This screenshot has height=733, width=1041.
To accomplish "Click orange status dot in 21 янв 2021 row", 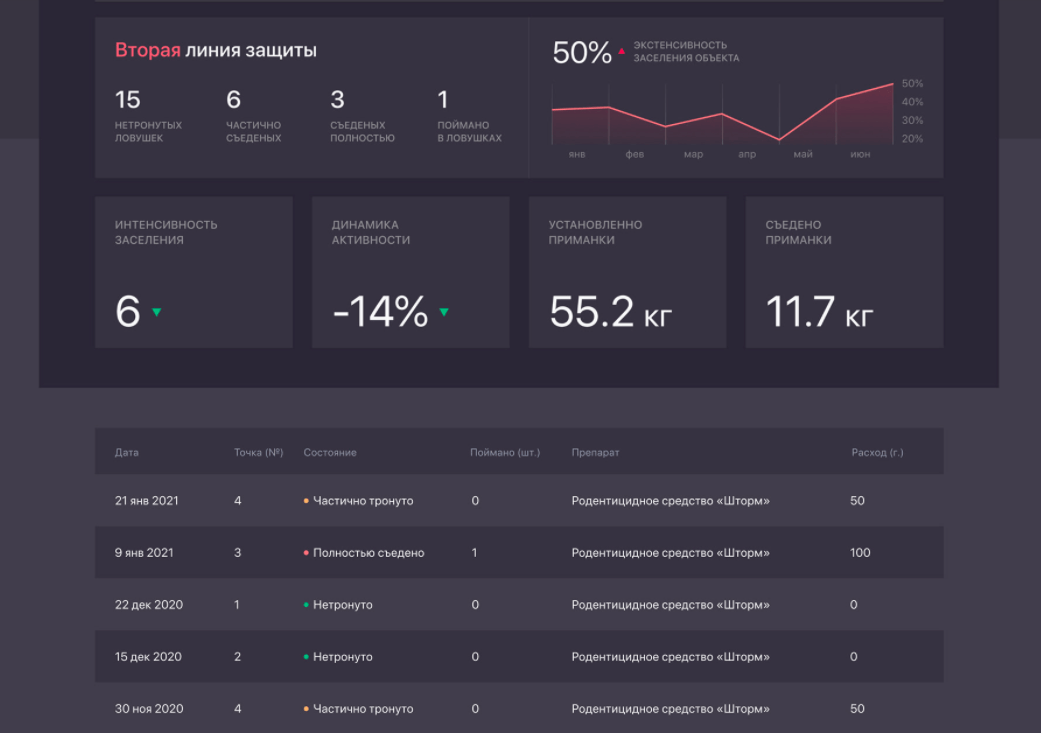I will pos(306,501).
